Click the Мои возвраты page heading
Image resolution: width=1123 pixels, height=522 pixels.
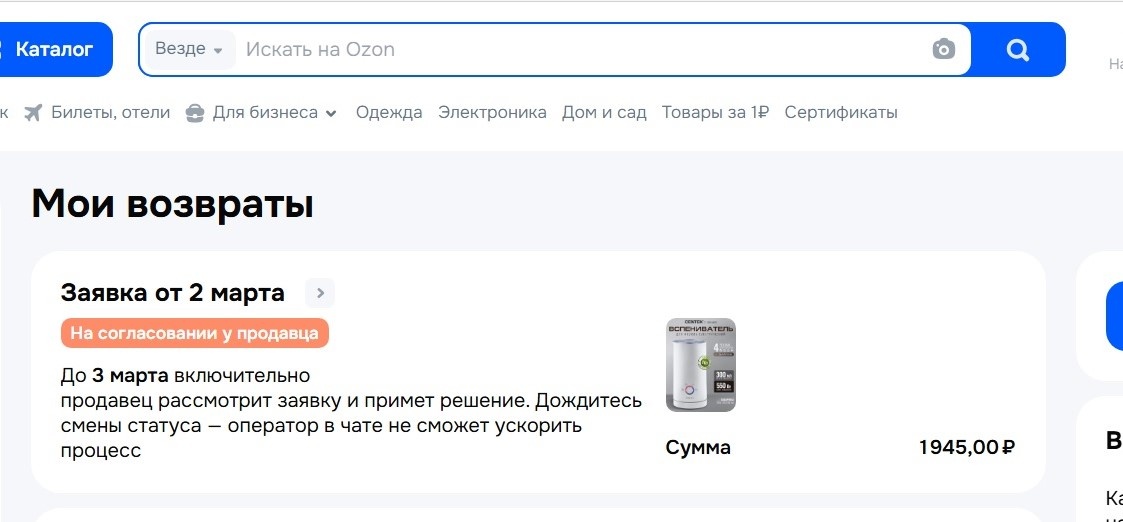[173, 204]
